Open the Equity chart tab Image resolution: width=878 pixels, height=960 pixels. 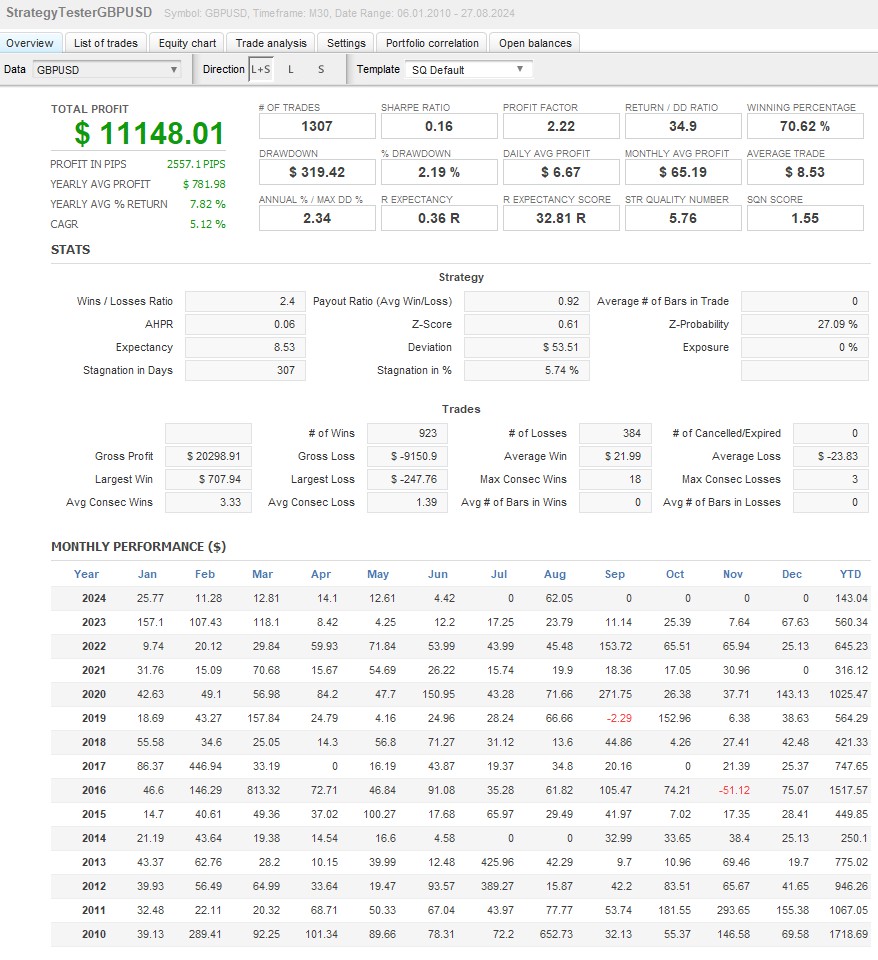coord(187,43)
